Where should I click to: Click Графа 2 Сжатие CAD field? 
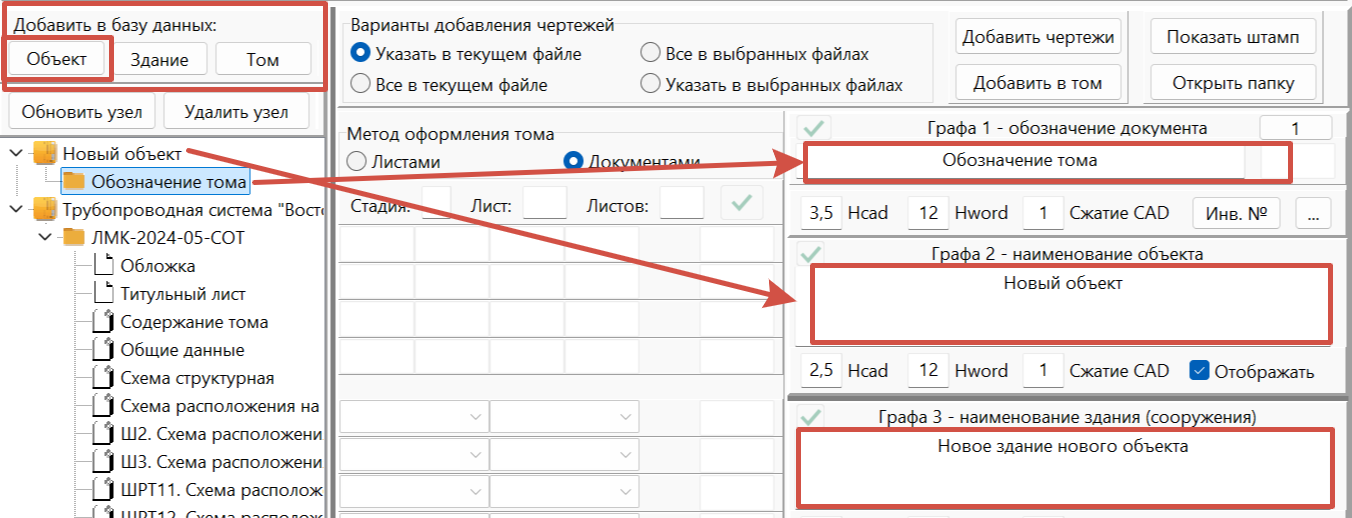[x=1044, y=371]
